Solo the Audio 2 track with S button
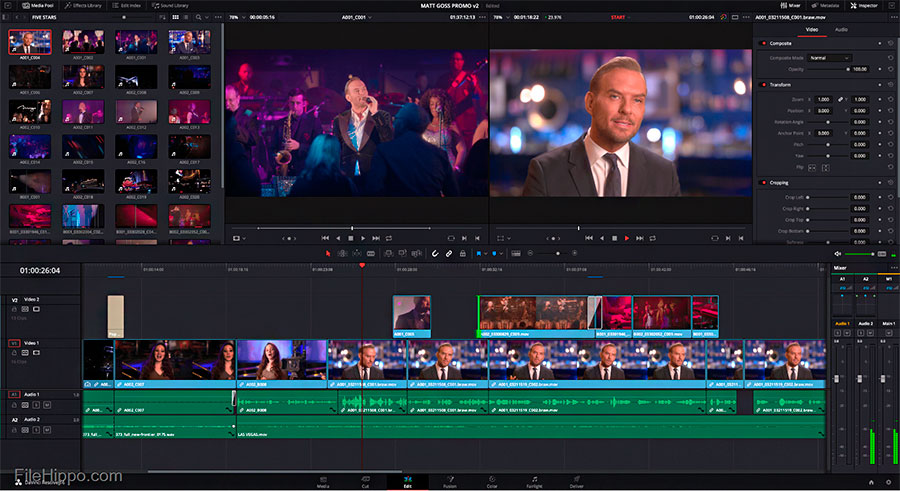This screenshot has width=900, height=491. [36, 430]
